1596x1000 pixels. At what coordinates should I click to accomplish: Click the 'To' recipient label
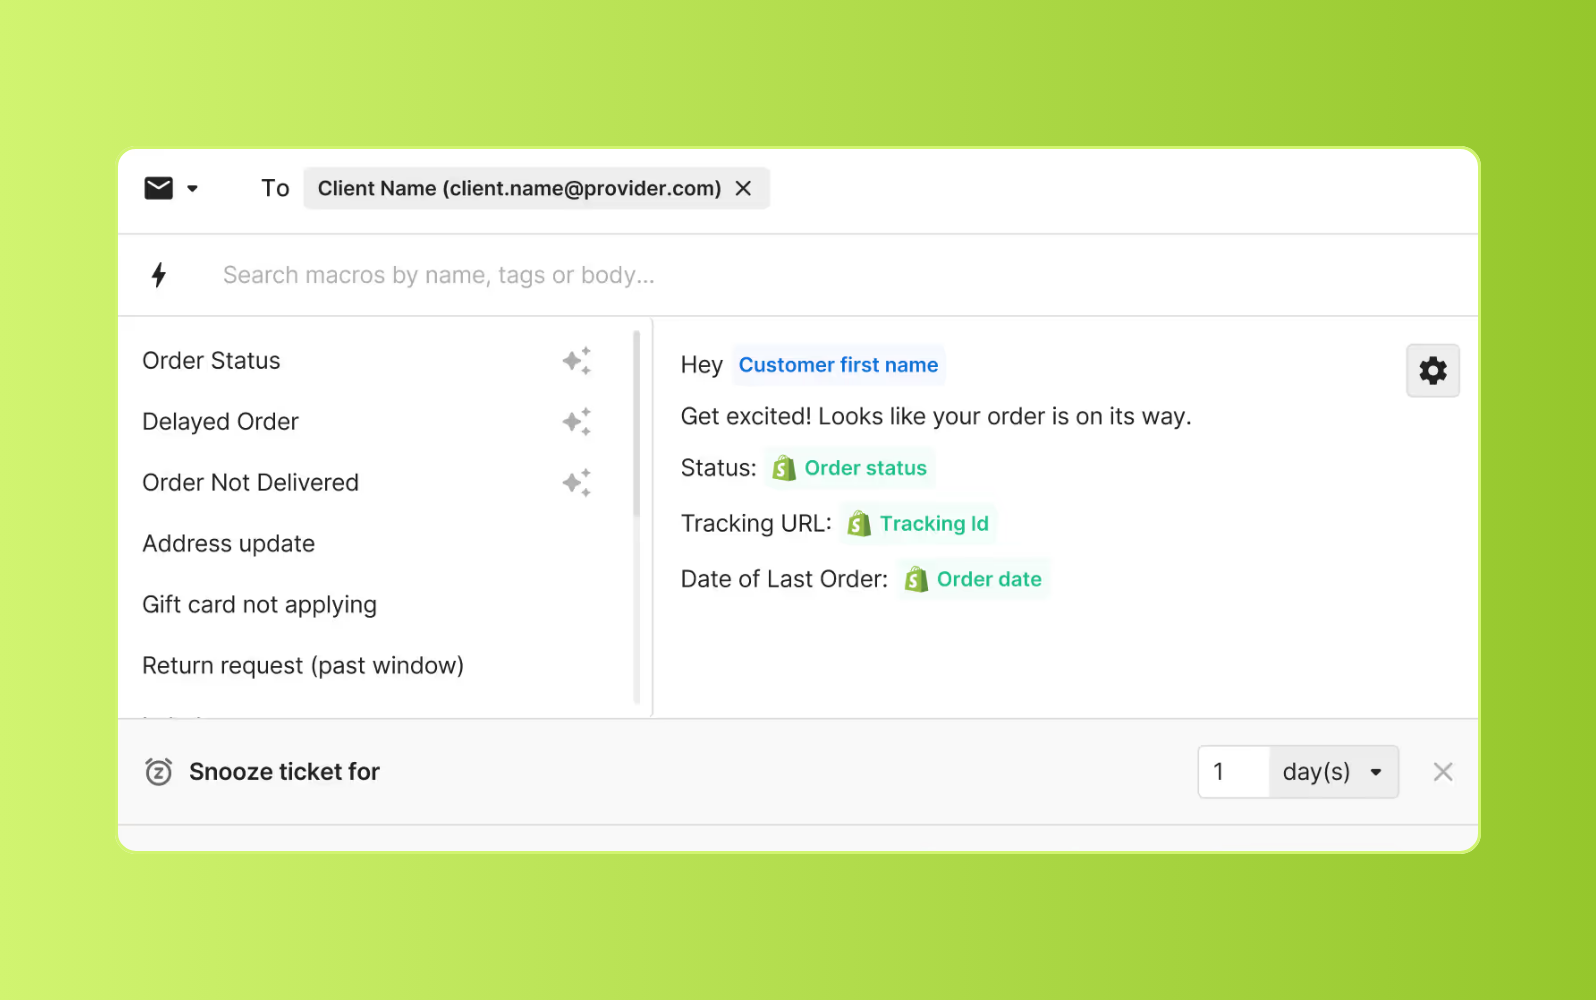click(x=275, y=188)
